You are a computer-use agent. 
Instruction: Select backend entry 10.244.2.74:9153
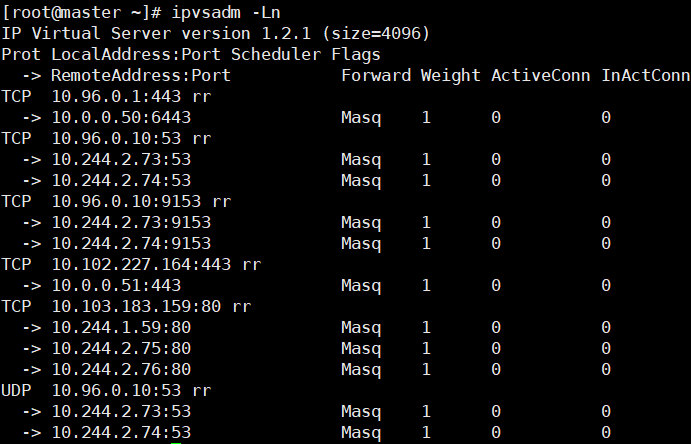pyautogui.click(x=131, y=243)
